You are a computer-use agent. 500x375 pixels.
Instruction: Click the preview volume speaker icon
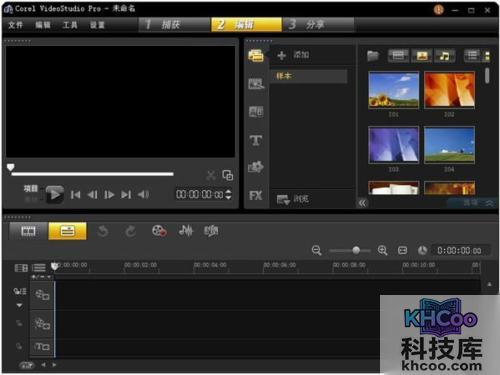[143, 194]
